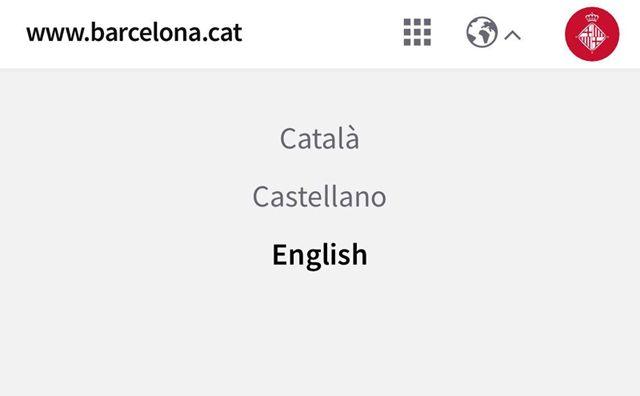Switch site language to Català
This screenshot has width=640, height=396.
click(x=320, y=139)
